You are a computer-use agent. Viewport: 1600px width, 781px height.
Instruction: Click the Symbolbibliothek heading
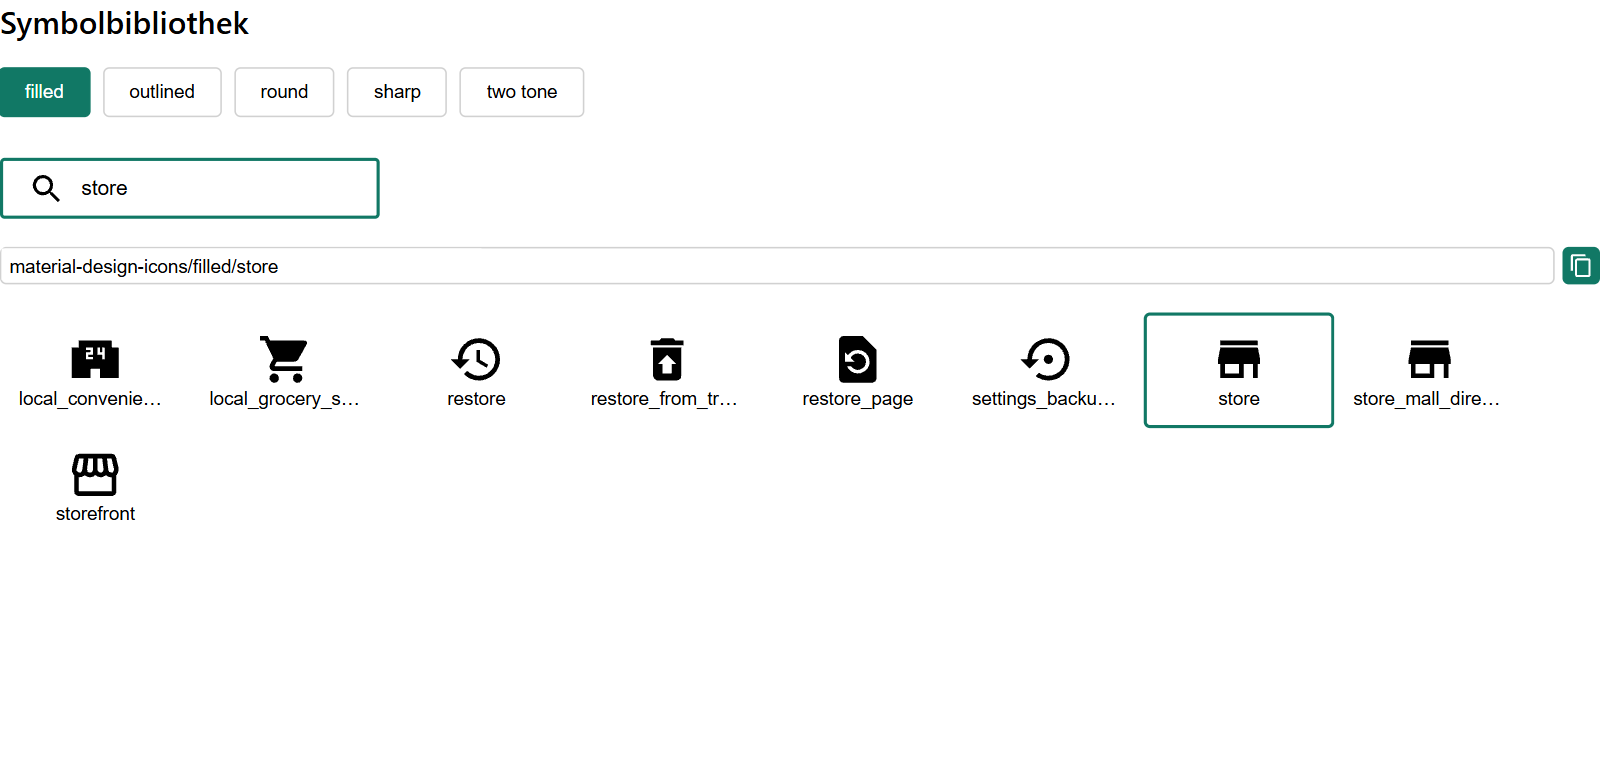tap(124, 23)
